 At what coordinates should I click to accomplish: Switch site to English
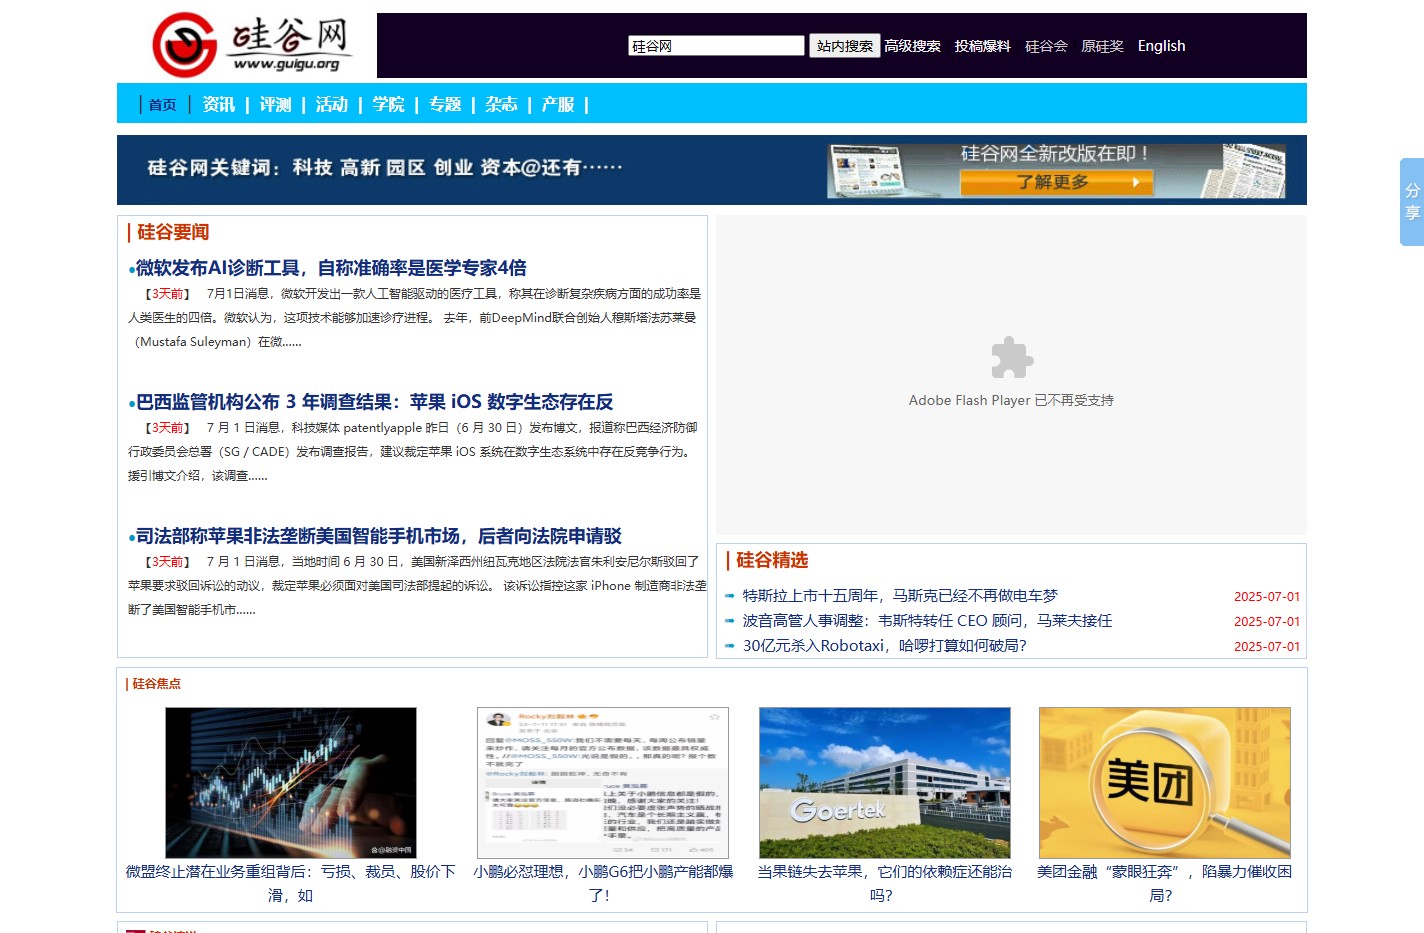point(1161,46)
